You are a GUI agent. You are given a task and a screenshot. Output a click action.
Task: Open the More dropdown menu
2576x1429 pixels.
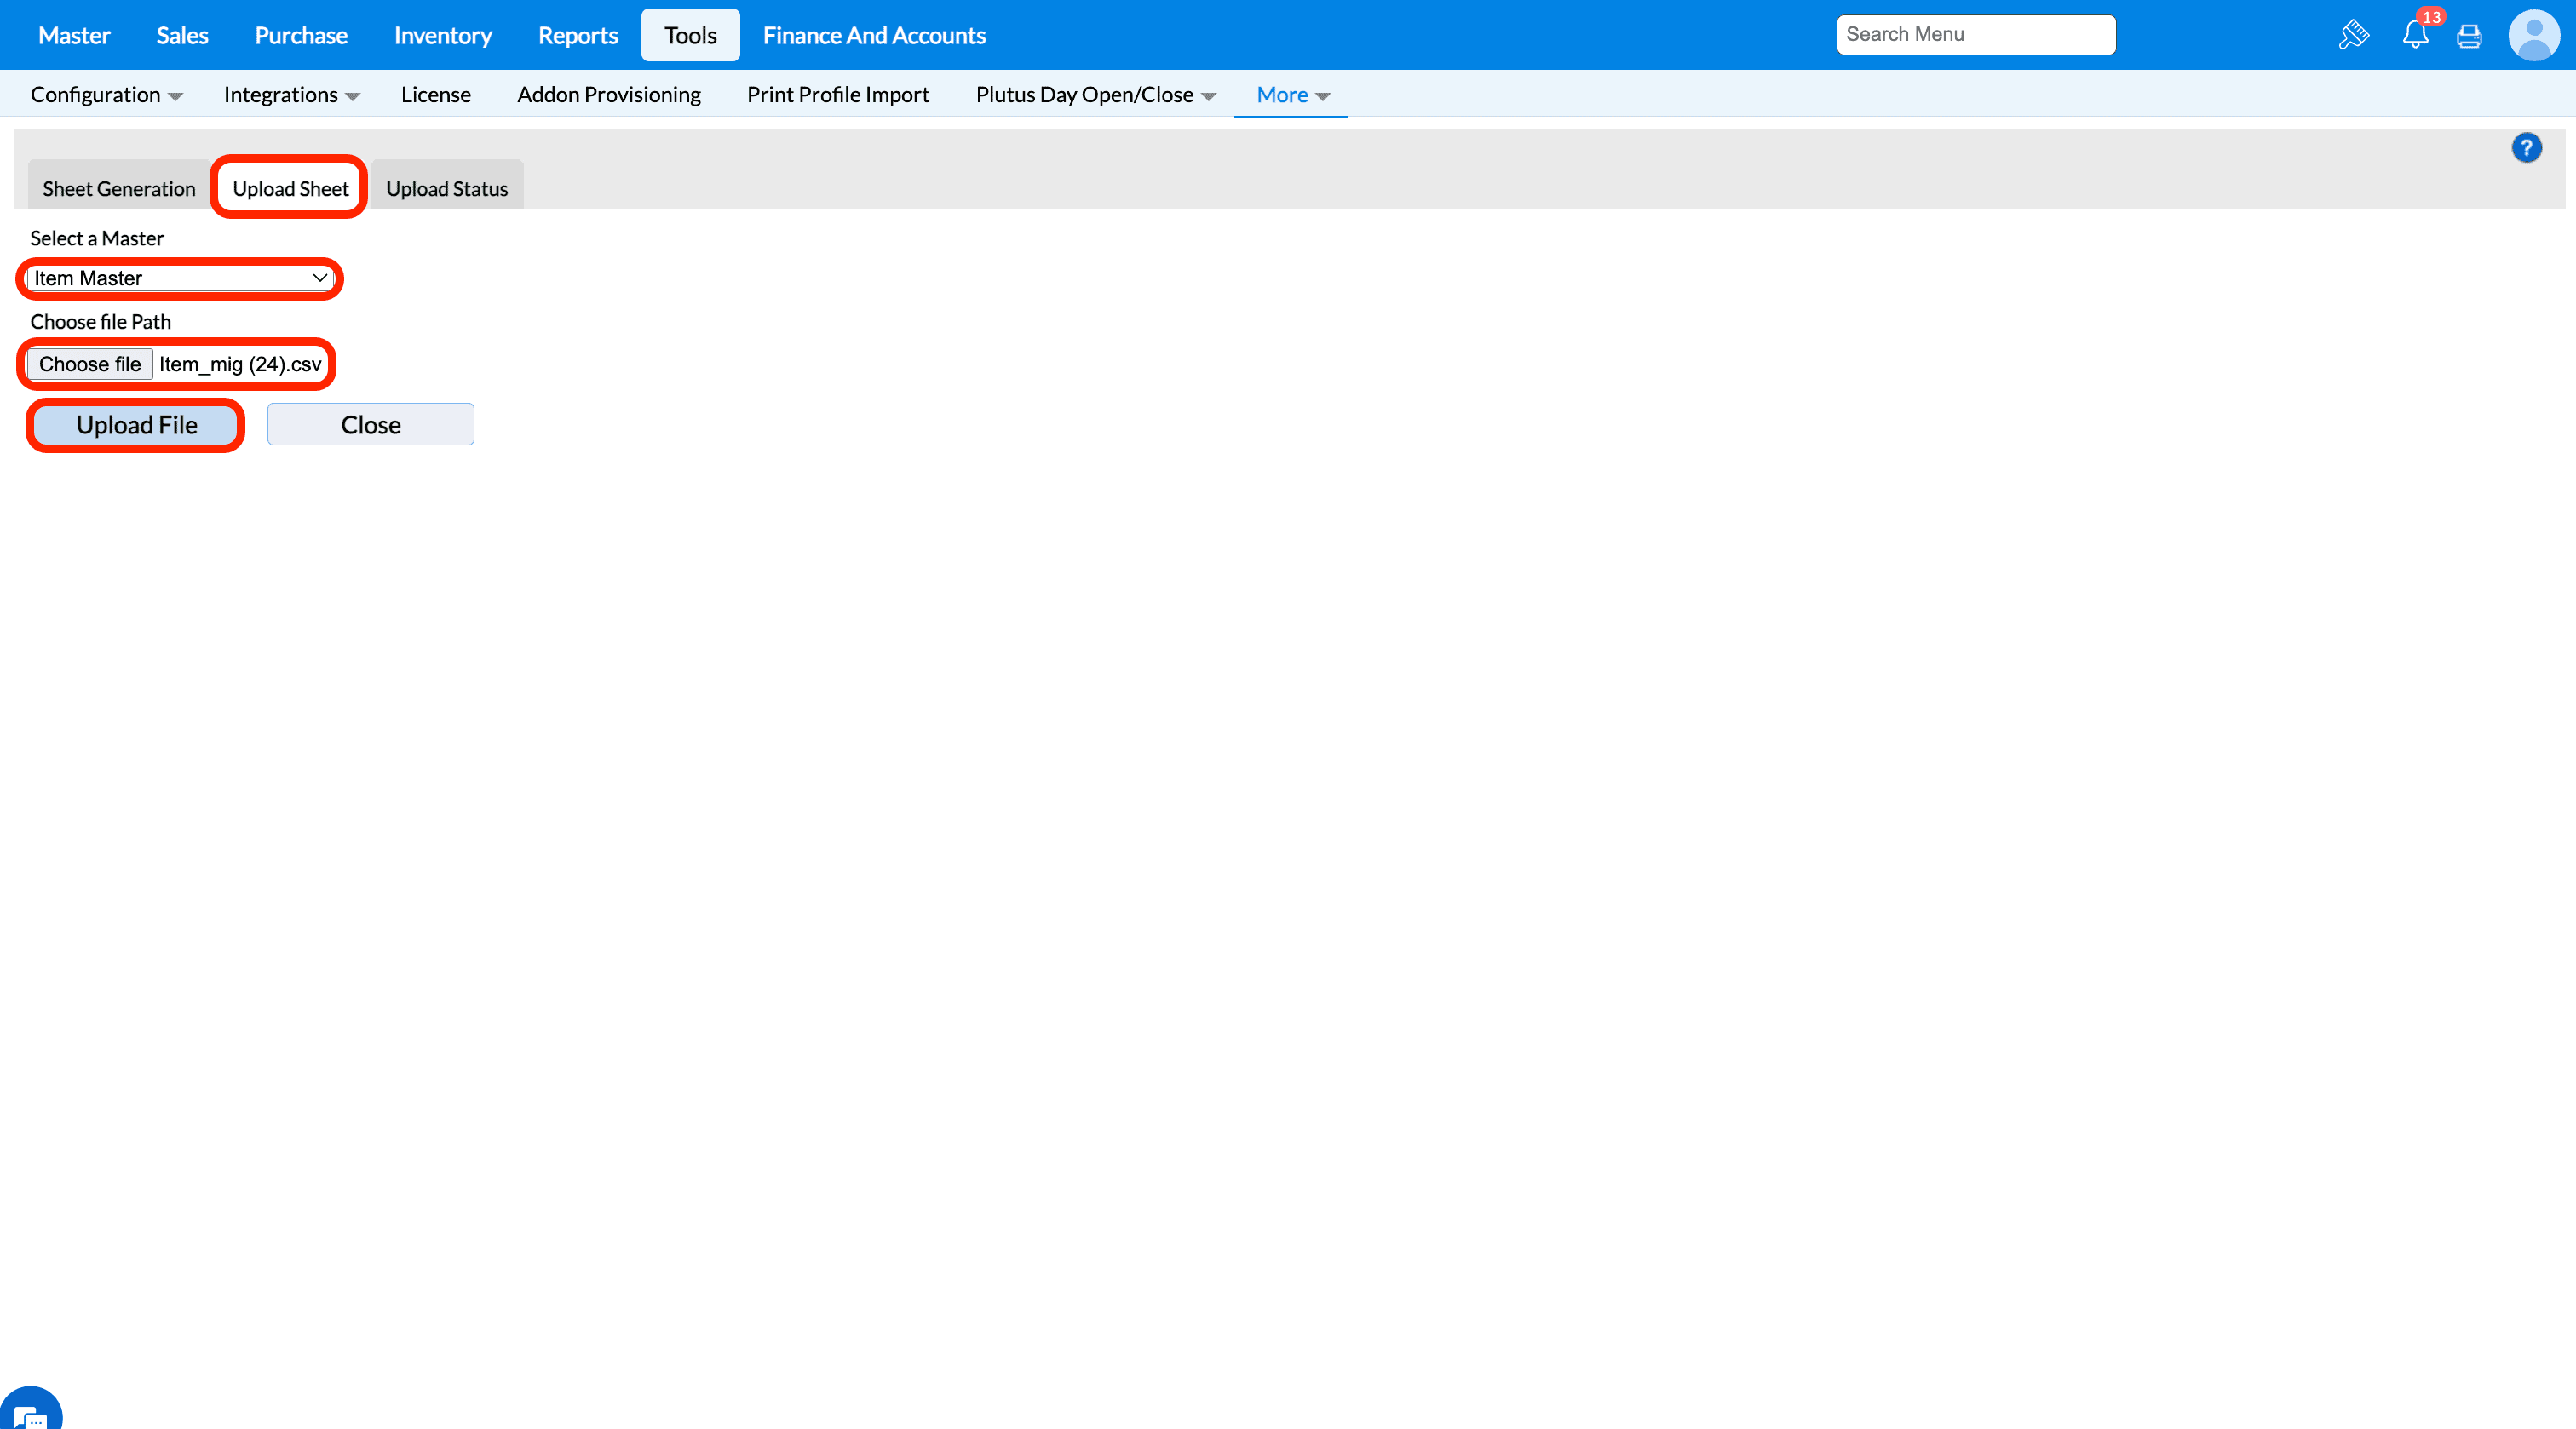coord(1292,95)
